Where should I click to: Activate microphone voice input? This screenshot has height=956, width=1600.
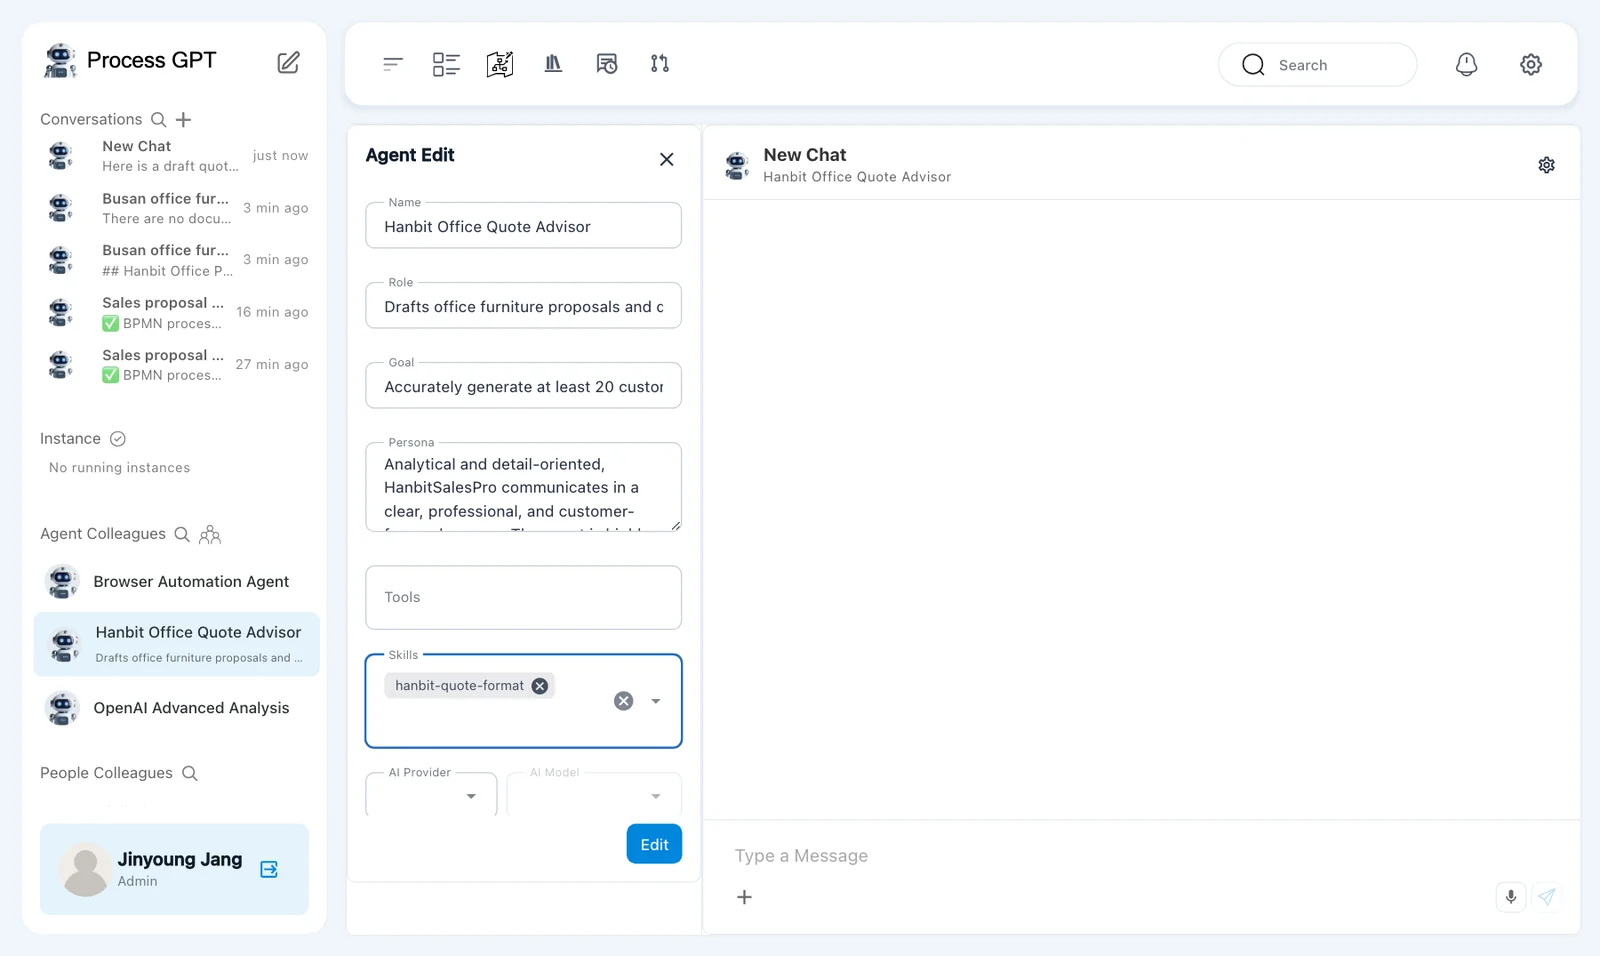1511,897
